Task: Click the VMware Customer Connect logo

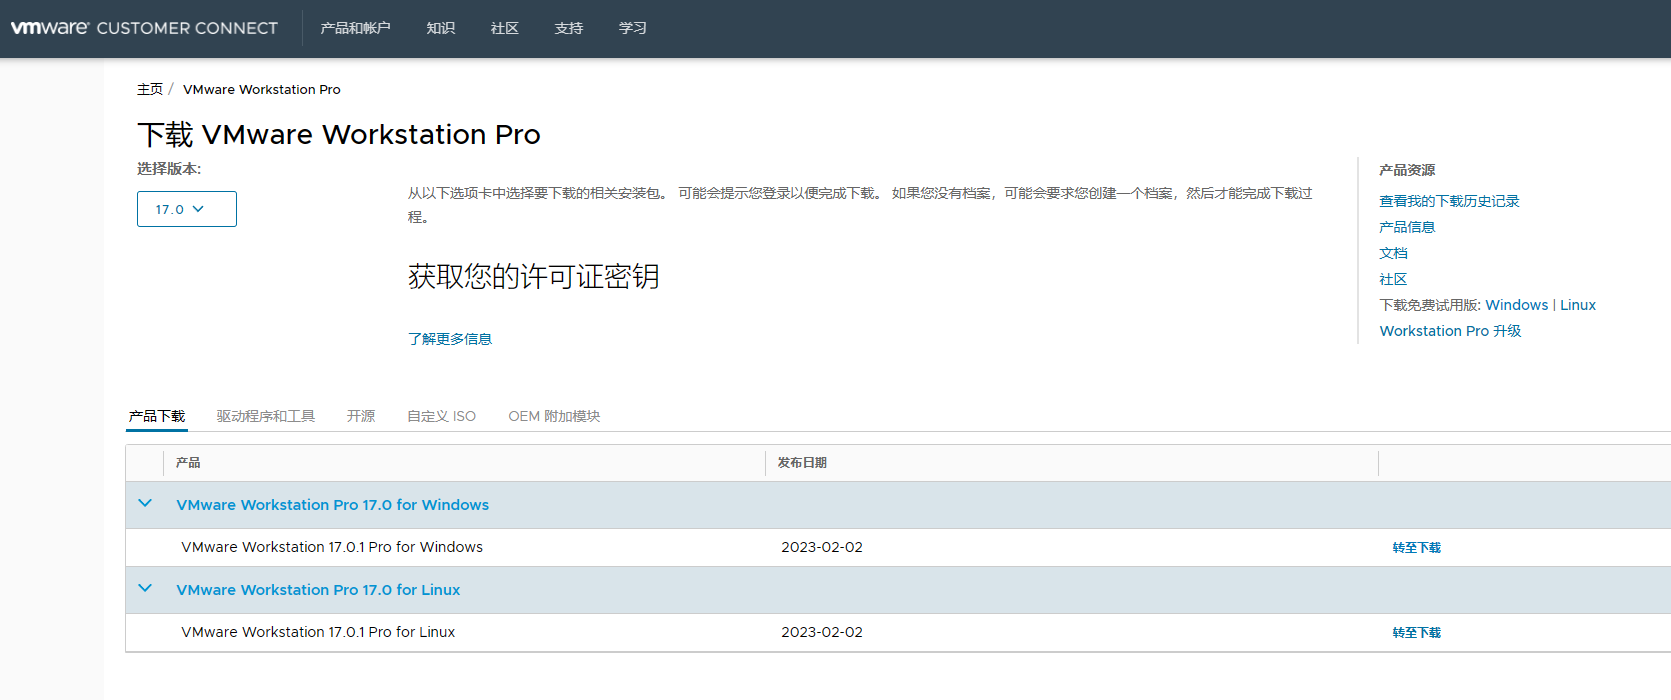Action: [x=144, y=28]
